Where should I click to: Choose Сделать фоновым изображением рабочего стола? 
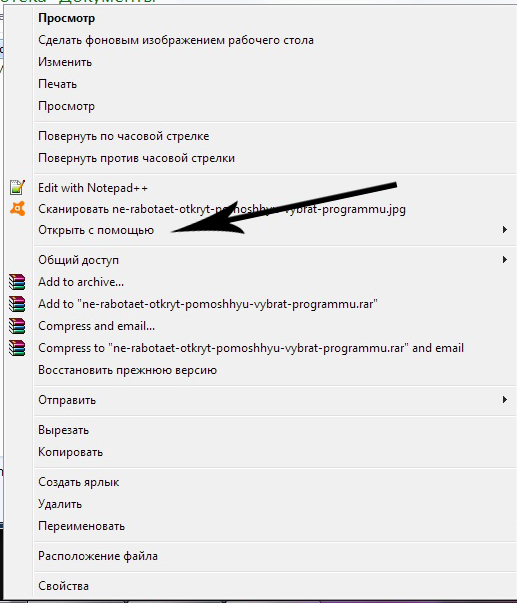tap(176, 40)
